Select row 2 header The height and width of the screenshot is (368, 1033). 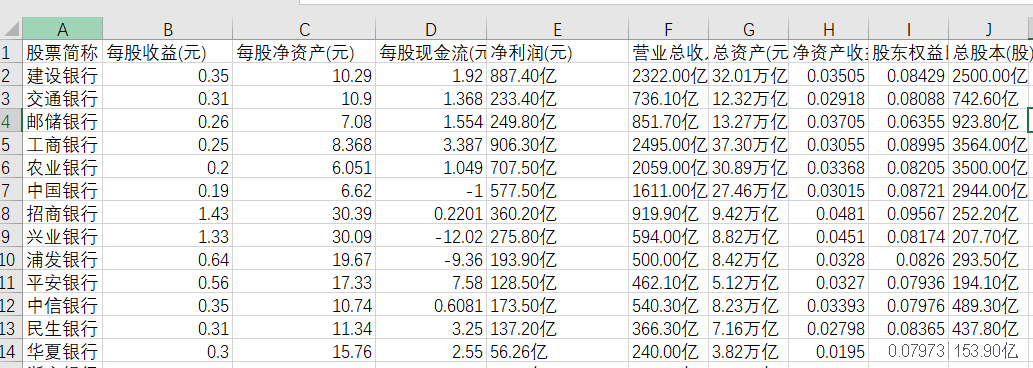[x=11, y=74]
